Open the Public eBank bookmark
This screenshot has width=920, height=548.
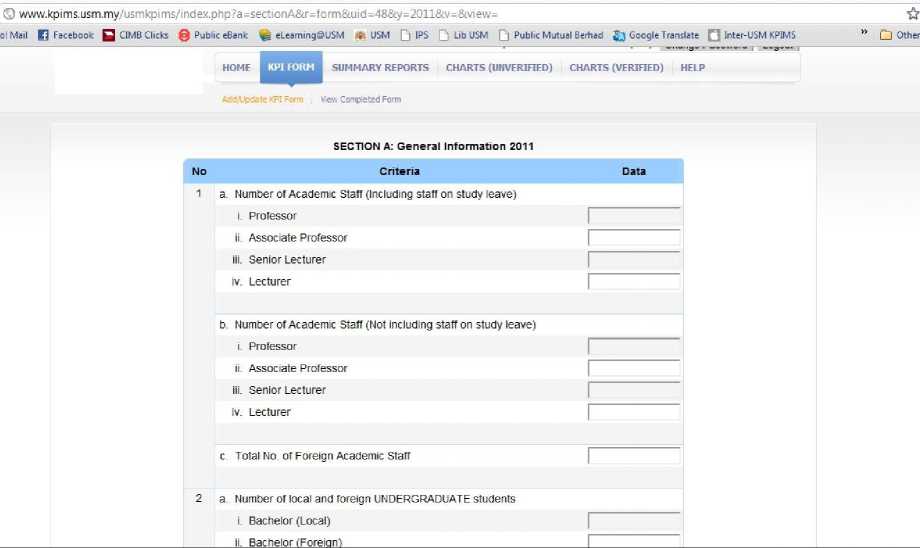click(x=213, y=35)
